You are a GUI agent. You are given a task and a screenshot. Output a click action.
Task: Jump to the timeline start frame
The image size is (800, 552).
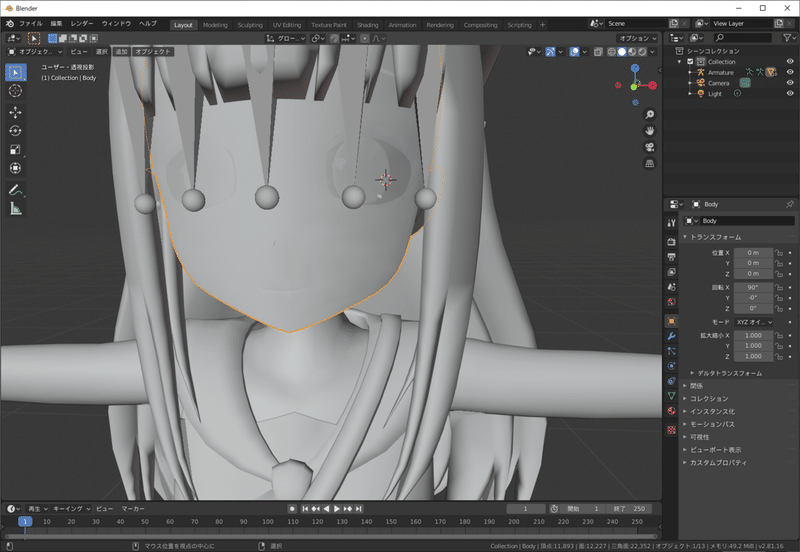tap(305, 509)
